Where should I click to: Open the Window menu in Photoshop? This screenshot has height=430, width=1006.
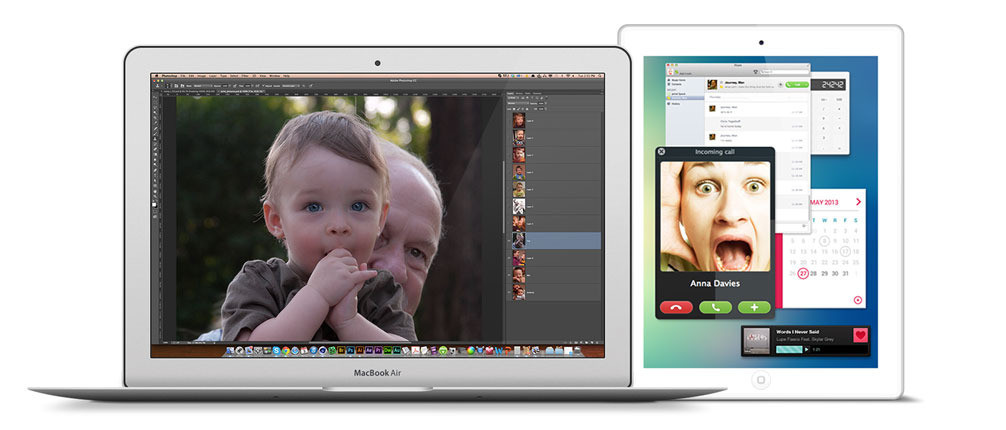pyautogui.click(x=274, y=76)
